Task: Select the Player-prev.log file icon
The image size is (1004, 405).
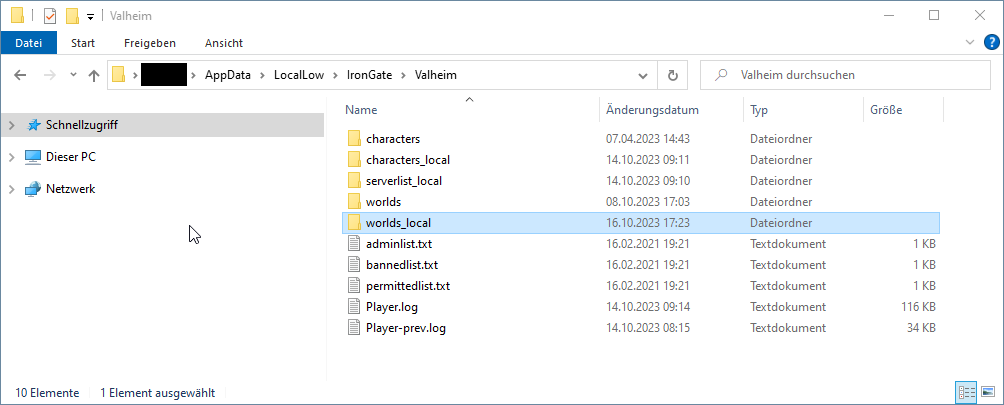Action: (x=354, y=328)
